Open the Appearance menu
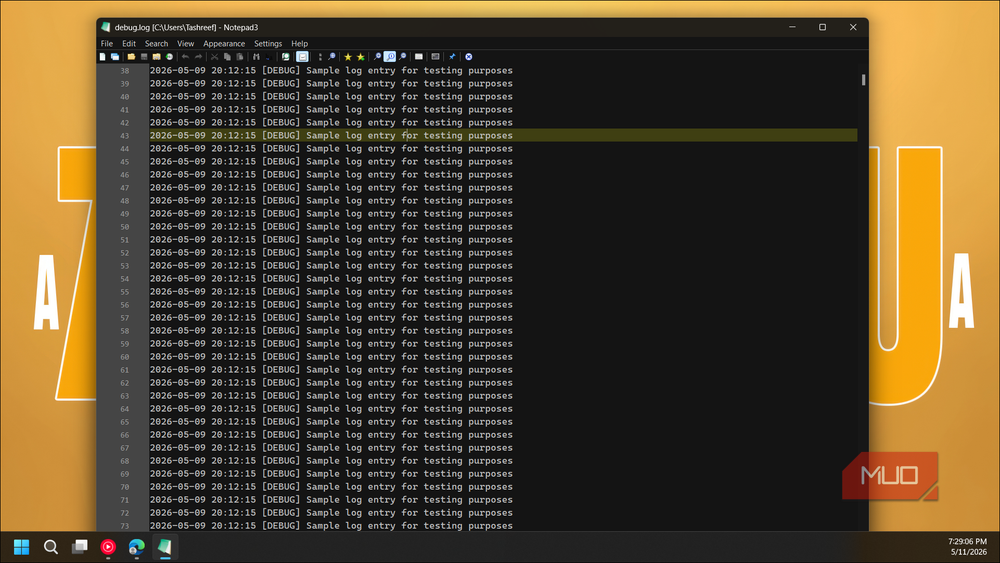This screenshot has width=1000, height=563. point(224,43)
